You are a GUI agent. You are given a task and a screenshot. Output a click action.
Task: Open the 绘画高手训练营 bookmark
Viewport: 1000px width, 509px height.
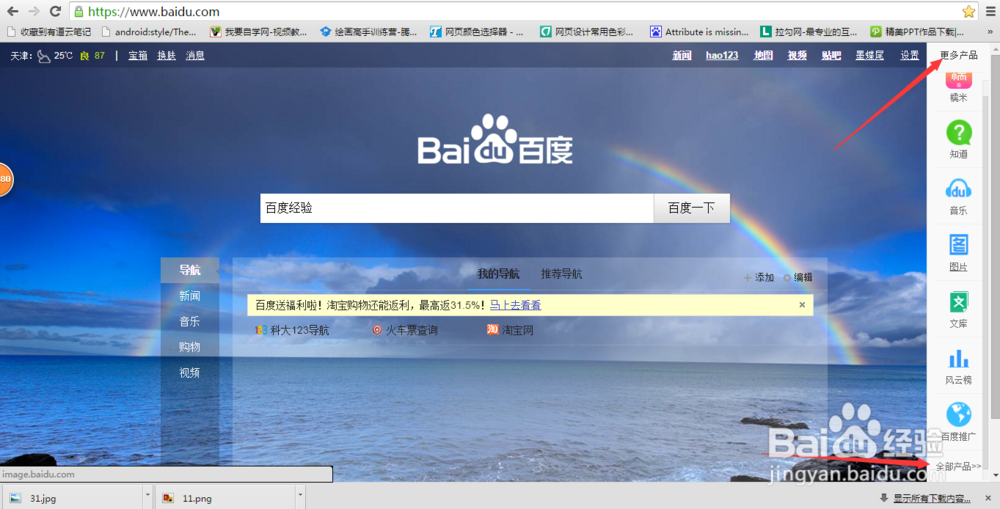(x=369, y=31)
